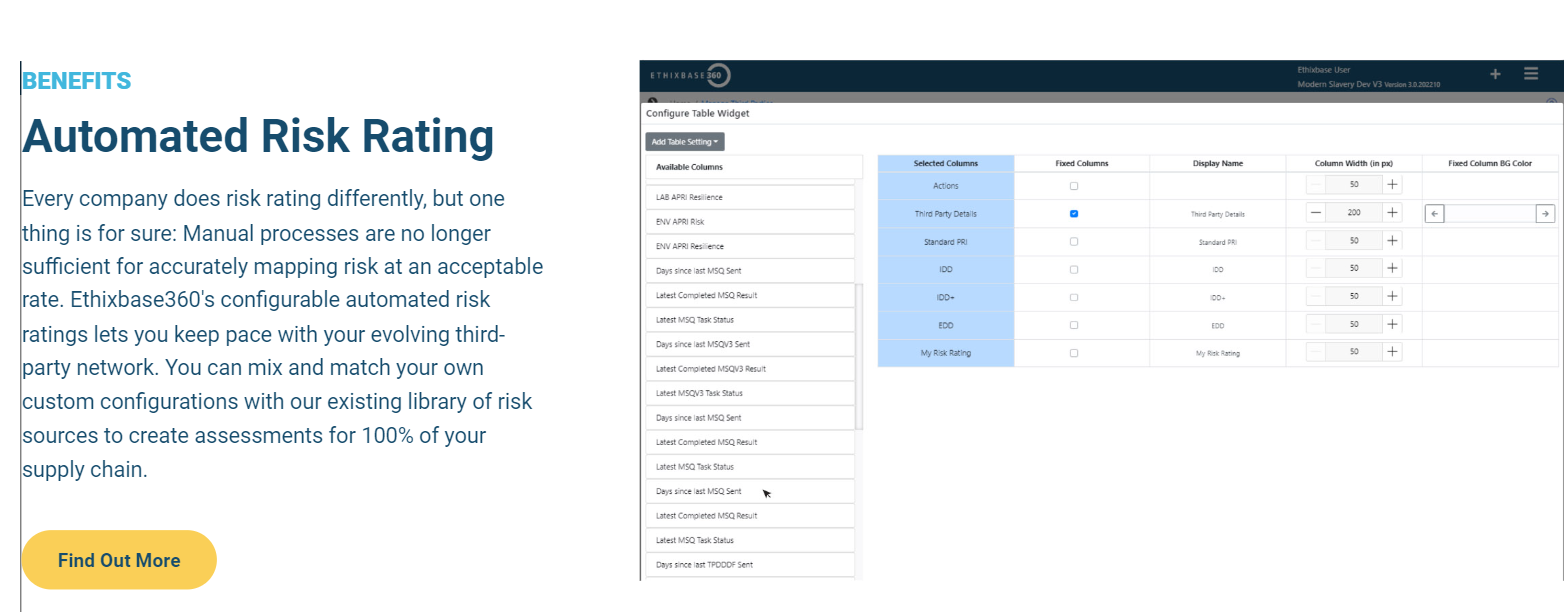Open the hamburger menu icon
Screen dimensions: 1564x612
click(1531, 74)
